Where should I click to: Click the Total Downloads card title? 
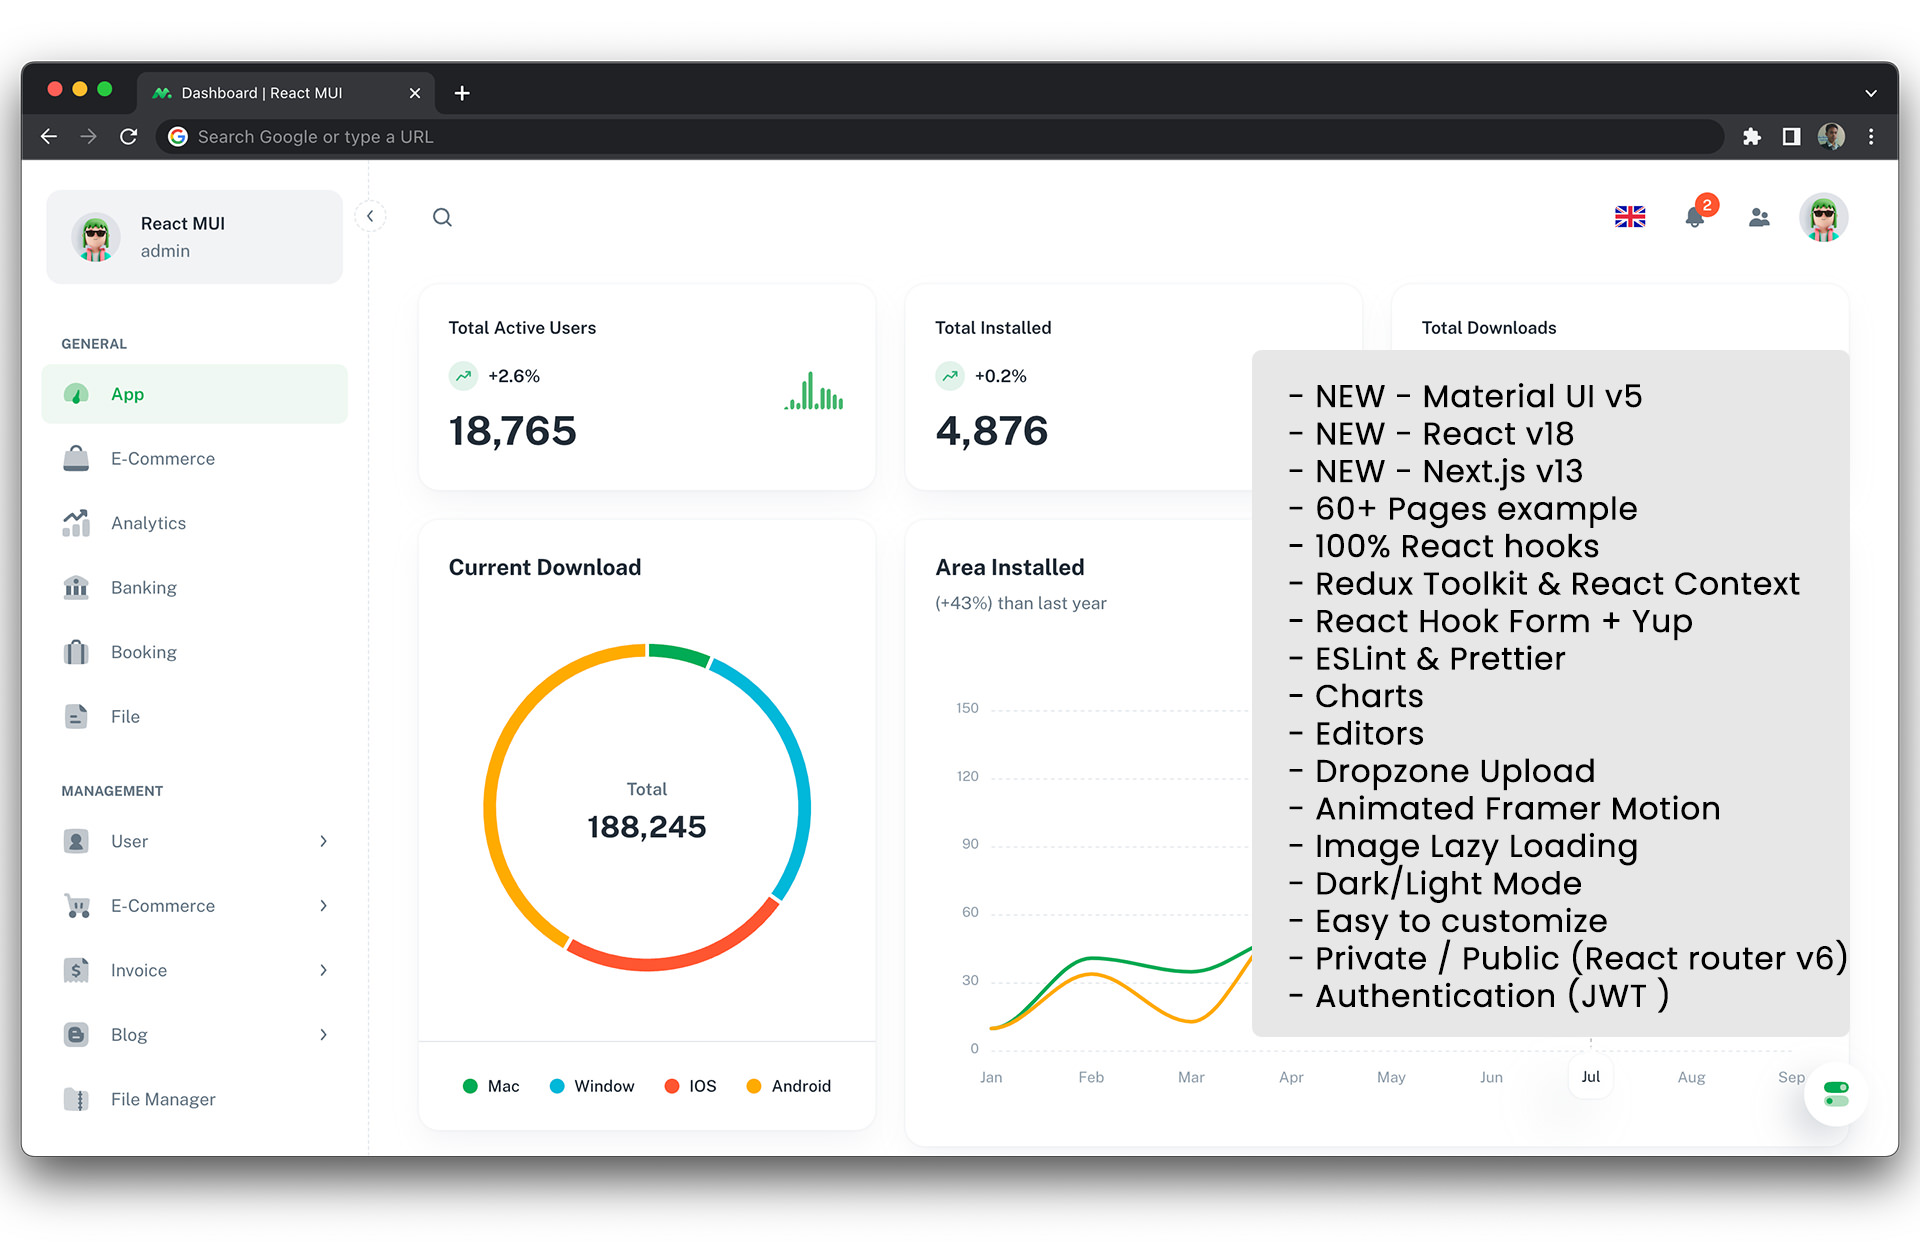tap(1489, 328)
